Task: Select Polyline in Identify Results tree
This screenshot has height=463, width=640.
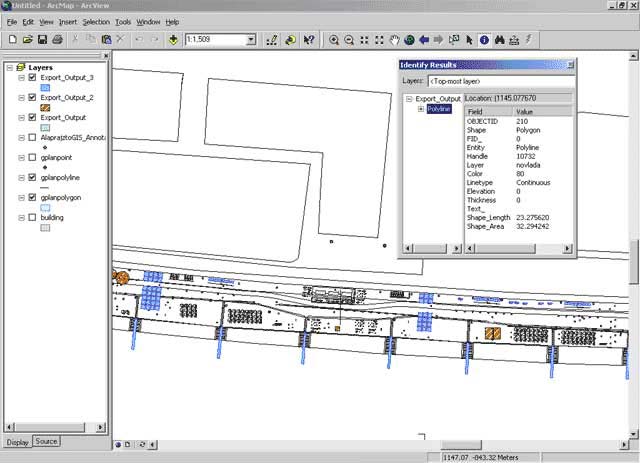Action: point(439,109)
